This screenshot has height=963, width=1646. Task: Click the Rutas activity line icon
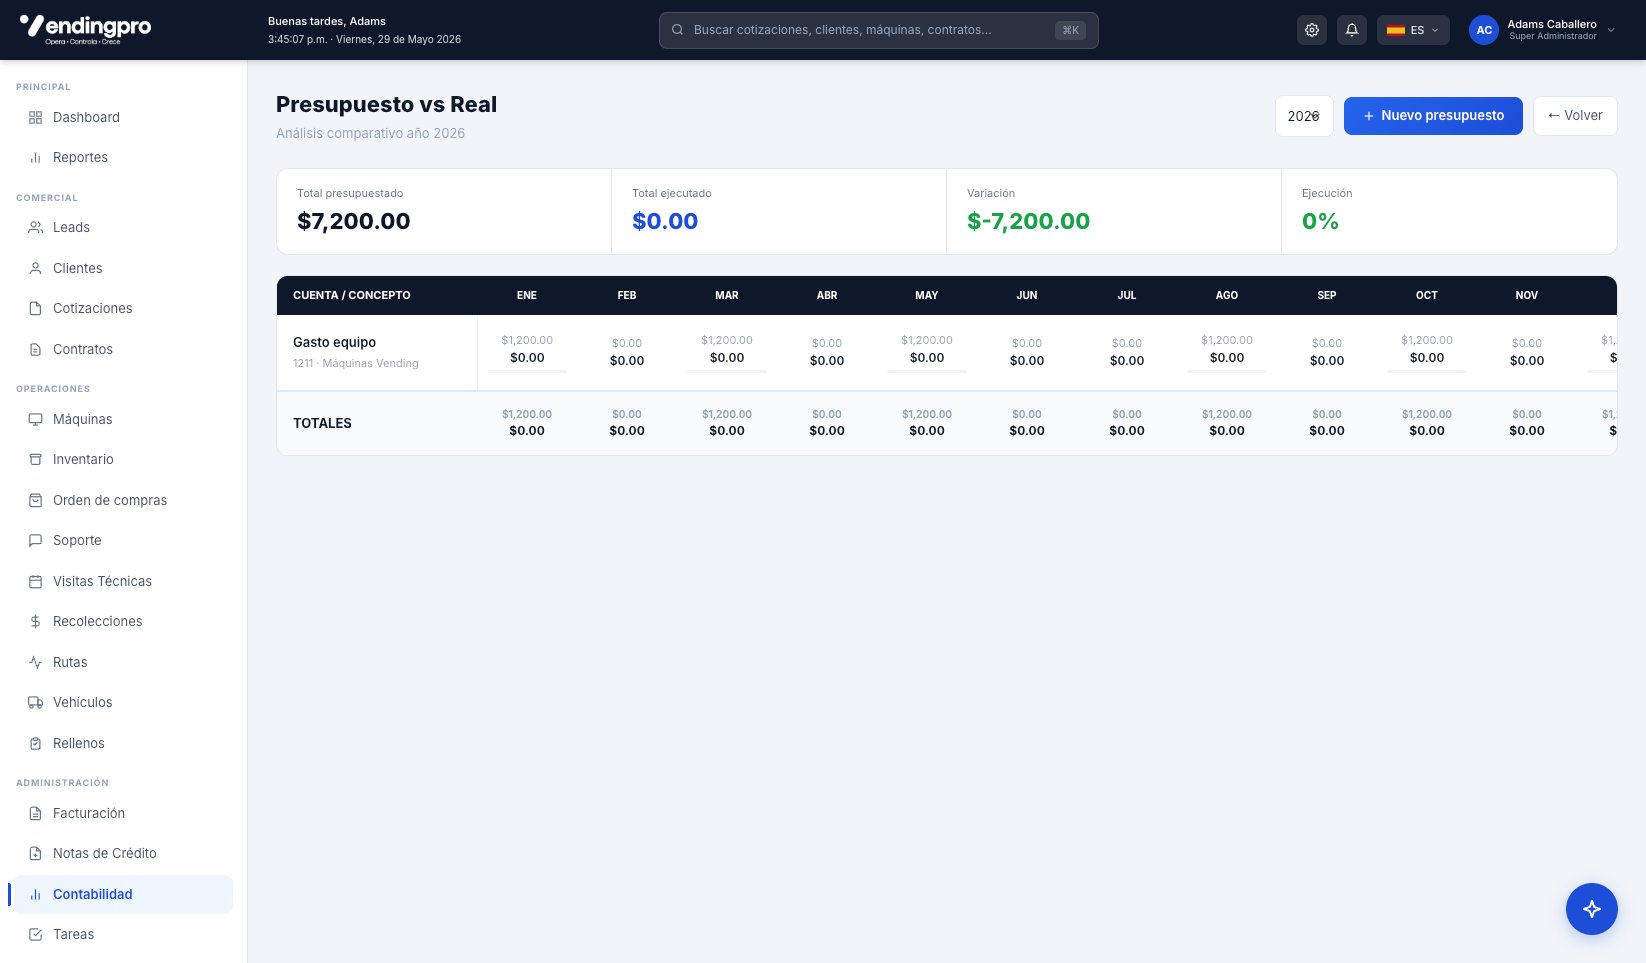(35, 662)
